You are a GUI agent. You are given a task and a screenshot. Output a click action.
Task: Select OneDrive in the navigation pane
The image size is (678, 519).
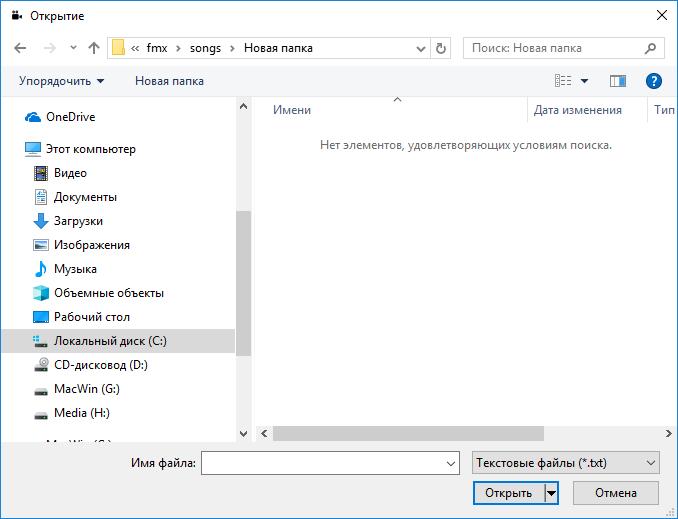pyautogui.click(x=71, y=117)
